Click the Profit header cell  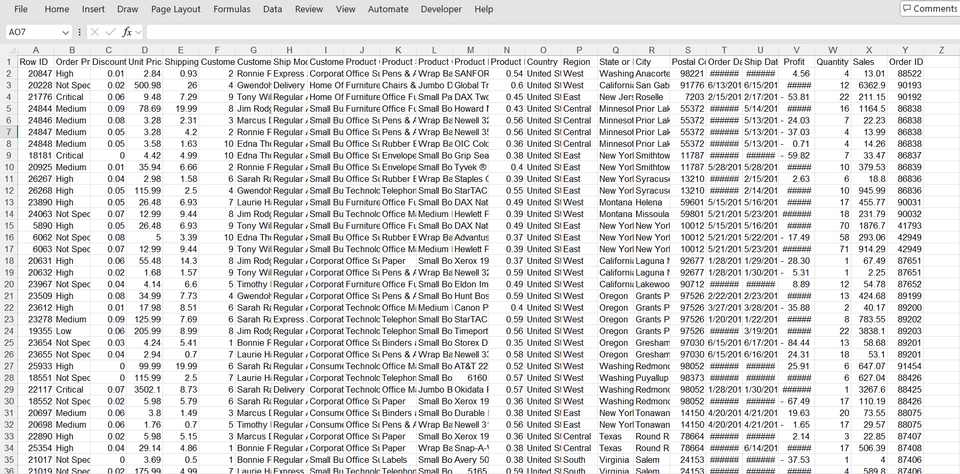pyautogui.click(x=797, y=62)
